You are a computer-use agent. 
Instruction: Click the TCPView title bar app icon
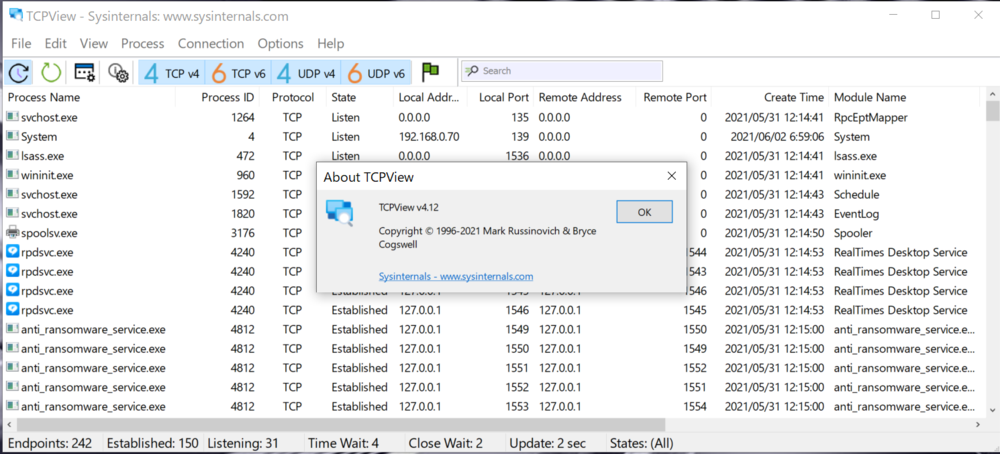point(17,15)
